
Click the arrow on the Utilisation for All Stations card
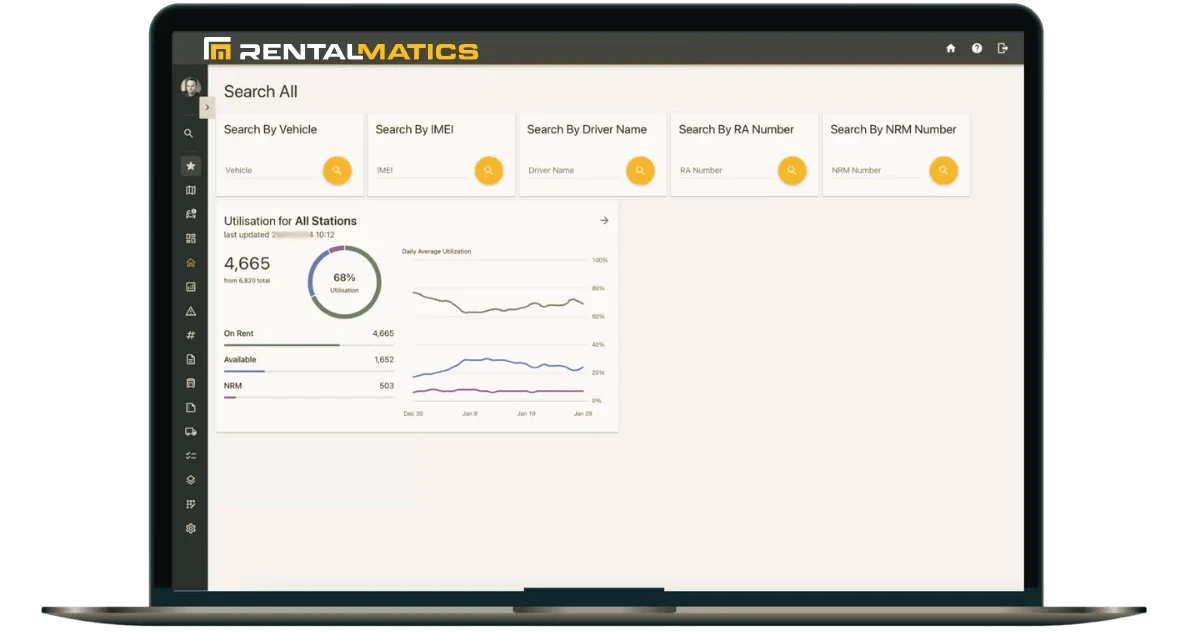(x=604, y=220)
